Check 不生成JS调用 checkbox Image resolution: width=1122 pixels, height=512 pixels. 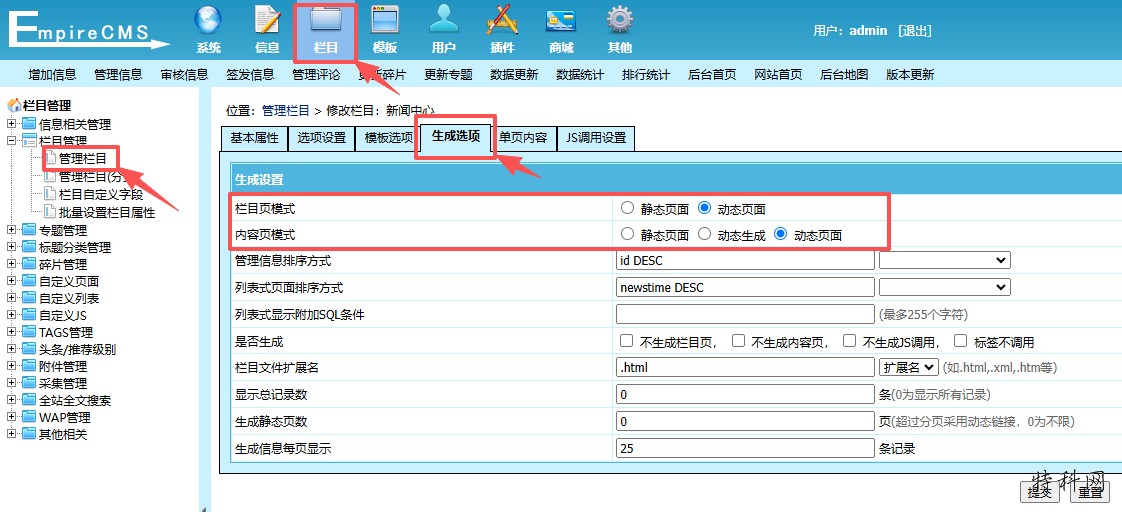[x=849, y=340]
